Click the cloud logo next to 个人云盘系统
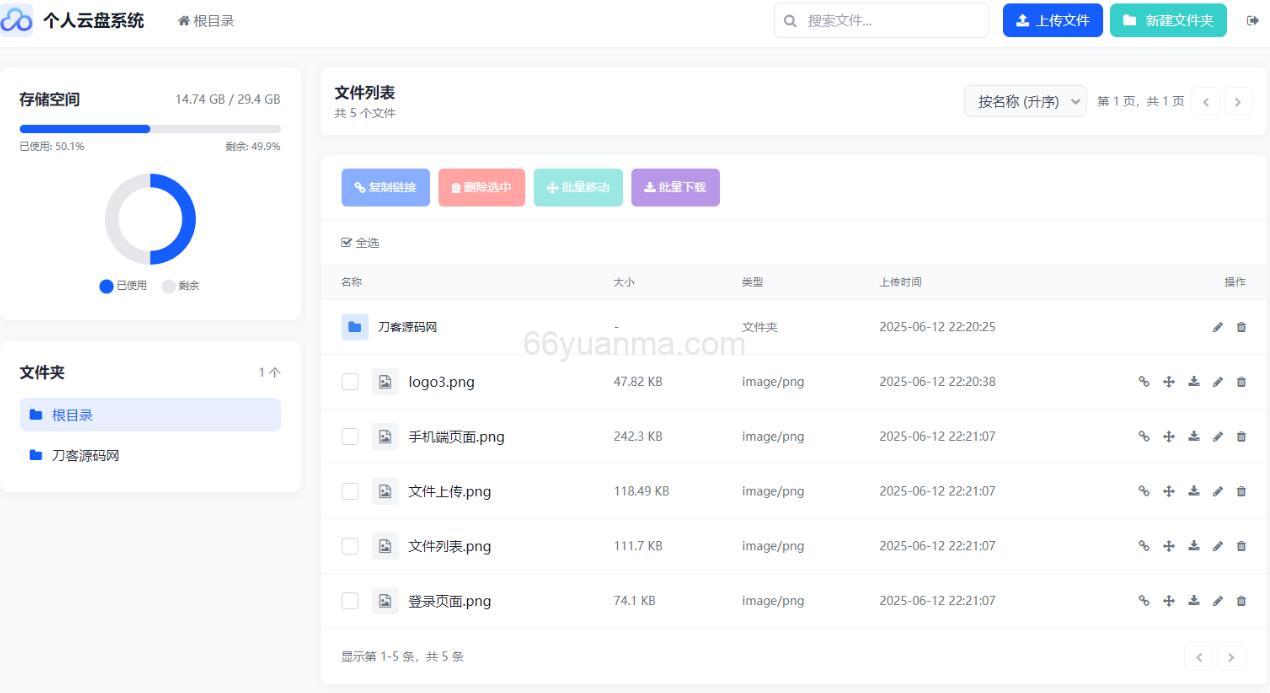The image size is (1270, 693). (16, 19)
